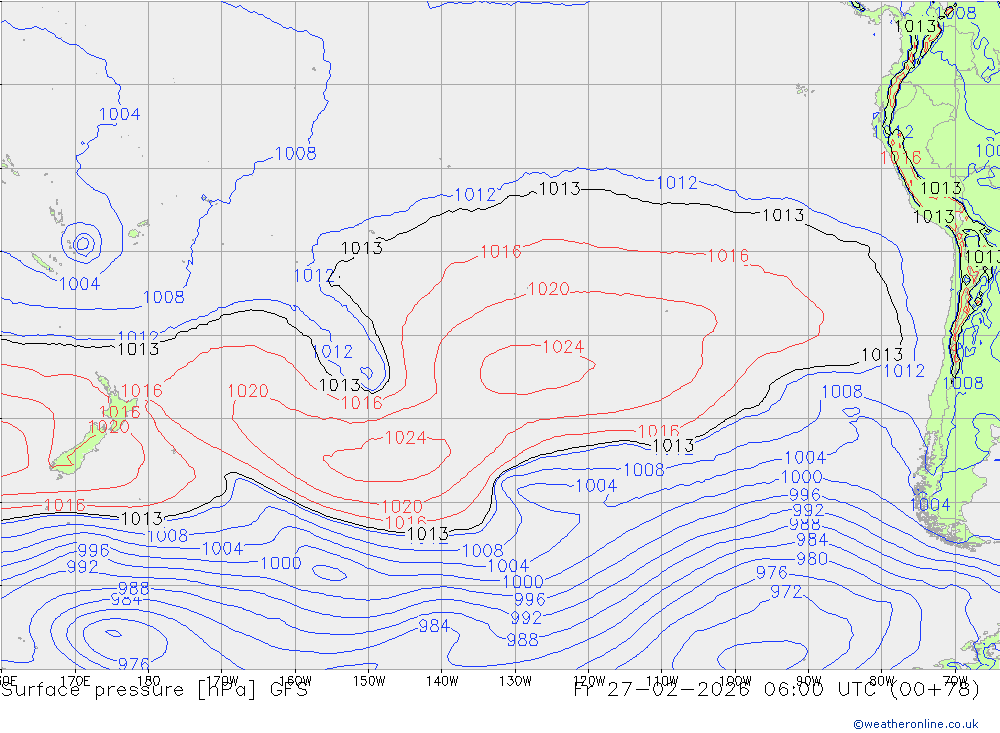Click the blue 980 isobar label
Viewport: 1000px width, 733px height.
(x=812, y=559)
